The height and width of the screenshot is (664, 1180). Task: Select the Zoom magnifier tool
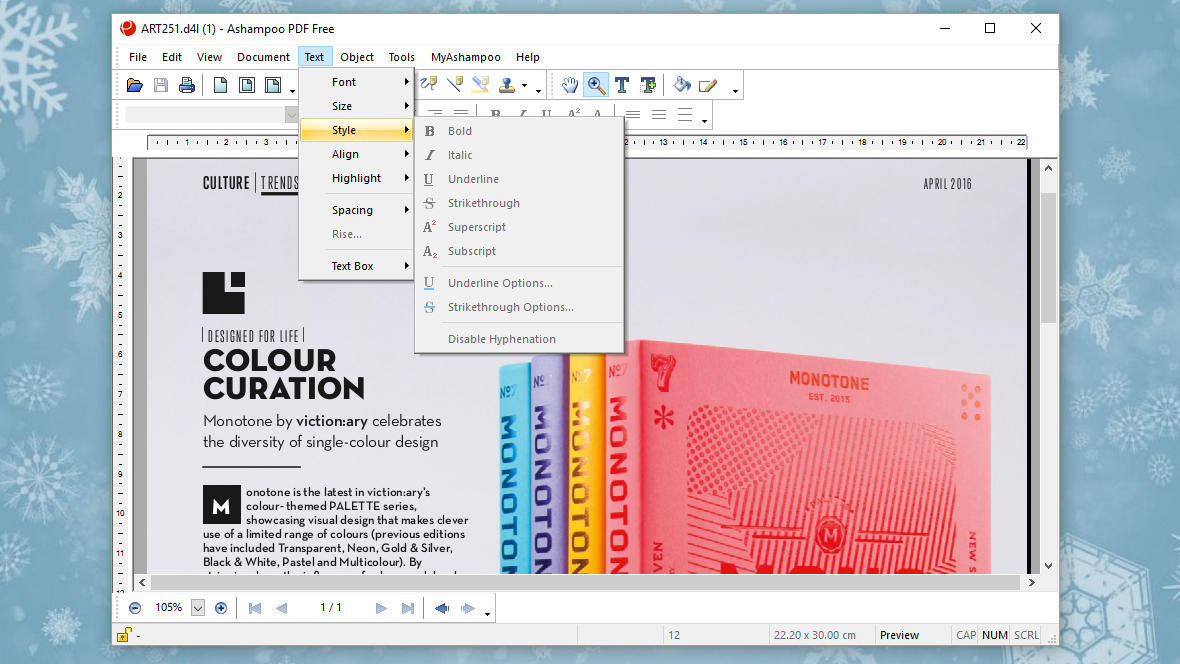(596, 85)
